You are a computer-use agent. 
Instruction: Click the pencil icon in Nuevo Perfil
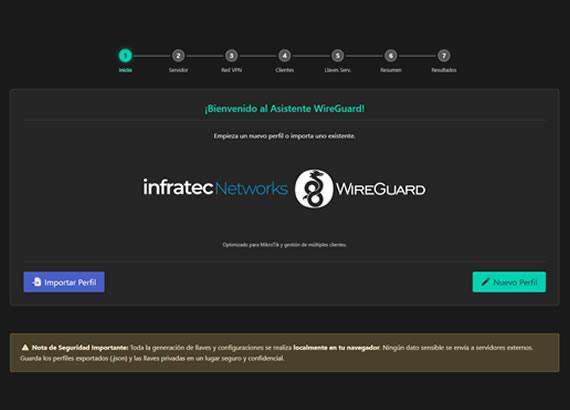(x=485, y=282)
